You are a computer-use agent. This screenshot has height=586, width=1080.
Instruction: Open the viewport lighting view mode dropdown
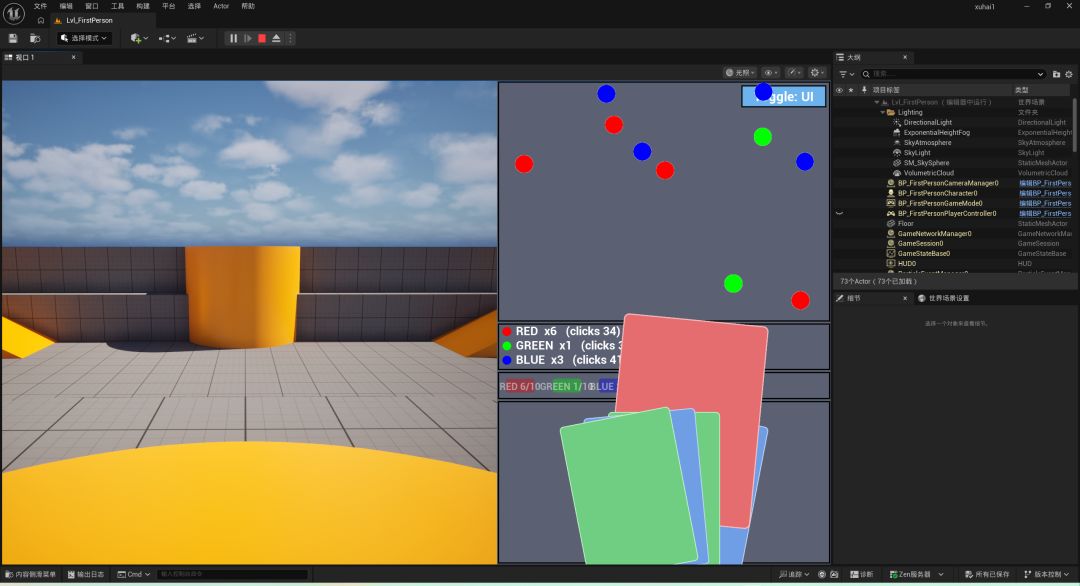point(740,72)
